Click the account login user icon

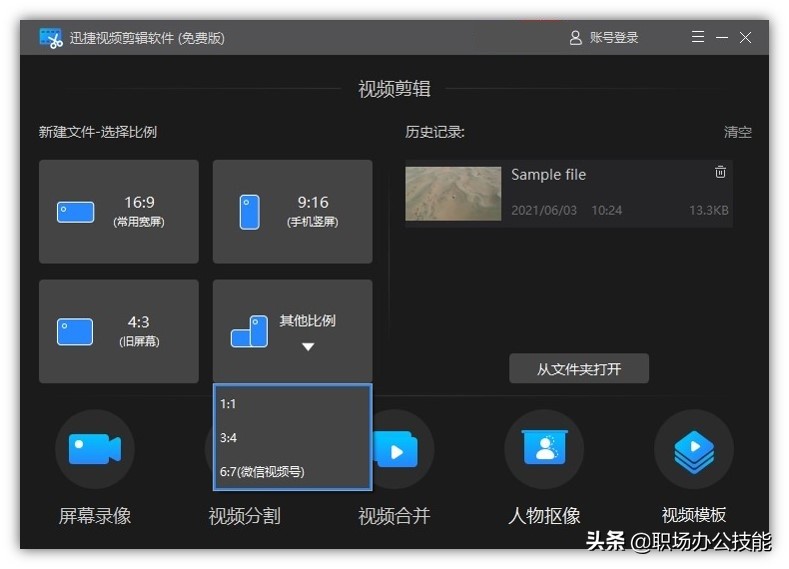pos(575,38)
